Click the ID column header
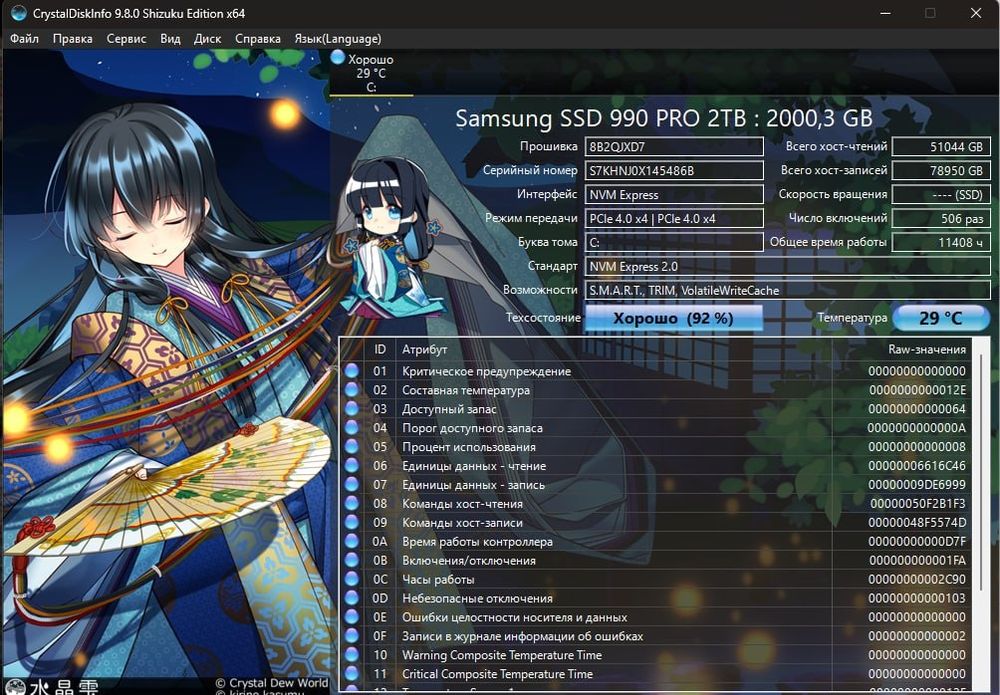The image size is (1000, 695). [380, 349]
